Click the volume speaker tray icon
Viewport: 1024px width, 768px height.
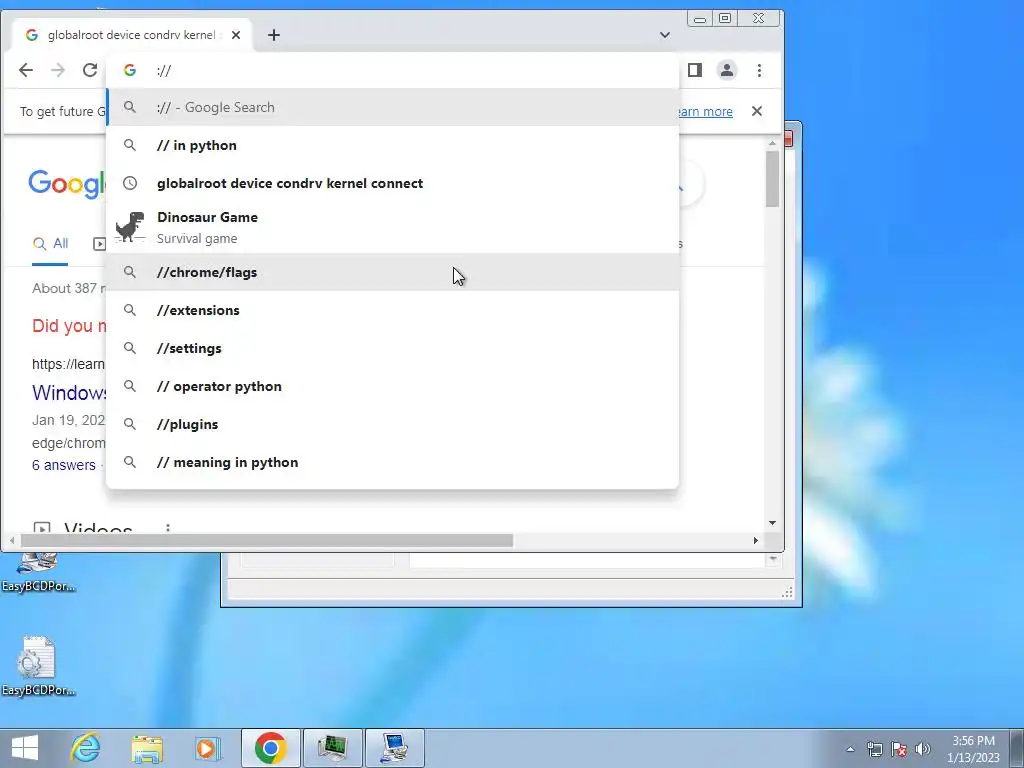[x=923, y=749]
